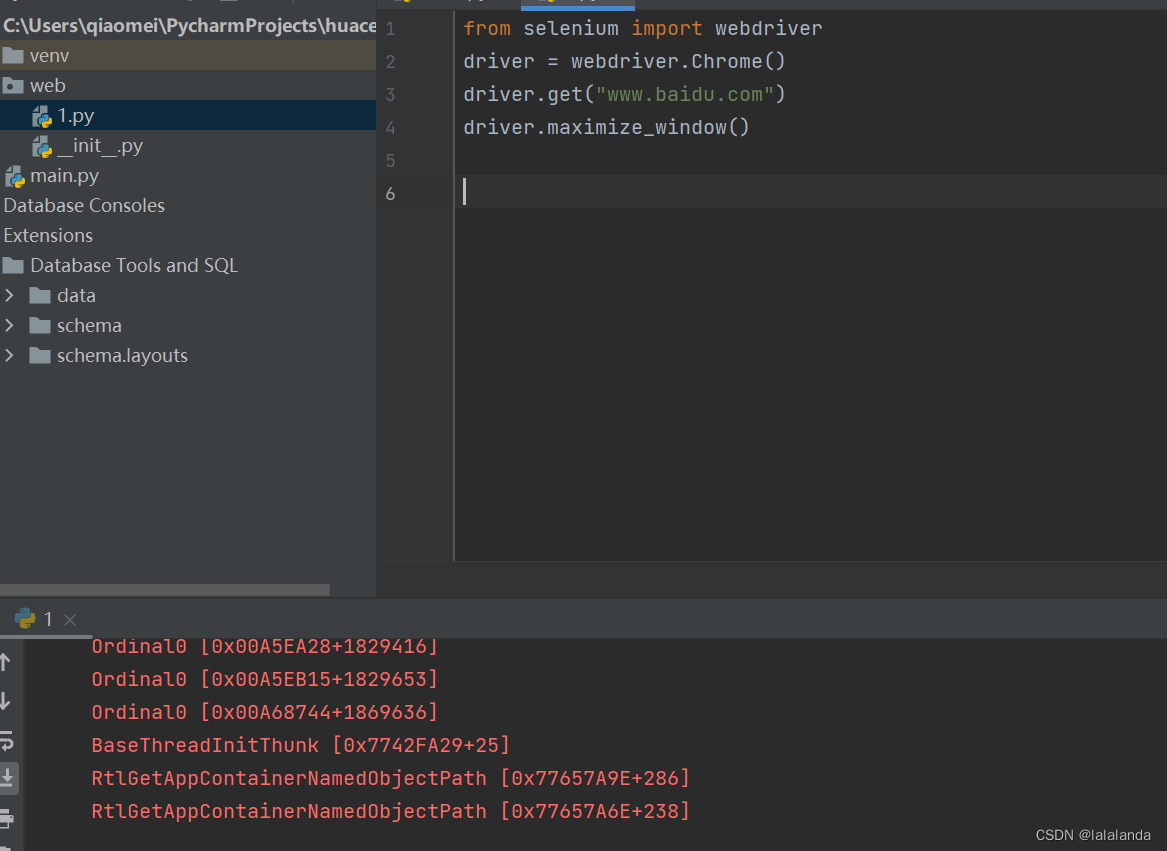Click the up stack trace arrow
Viewport: 1167px width, 851px height.
(5, 661)
